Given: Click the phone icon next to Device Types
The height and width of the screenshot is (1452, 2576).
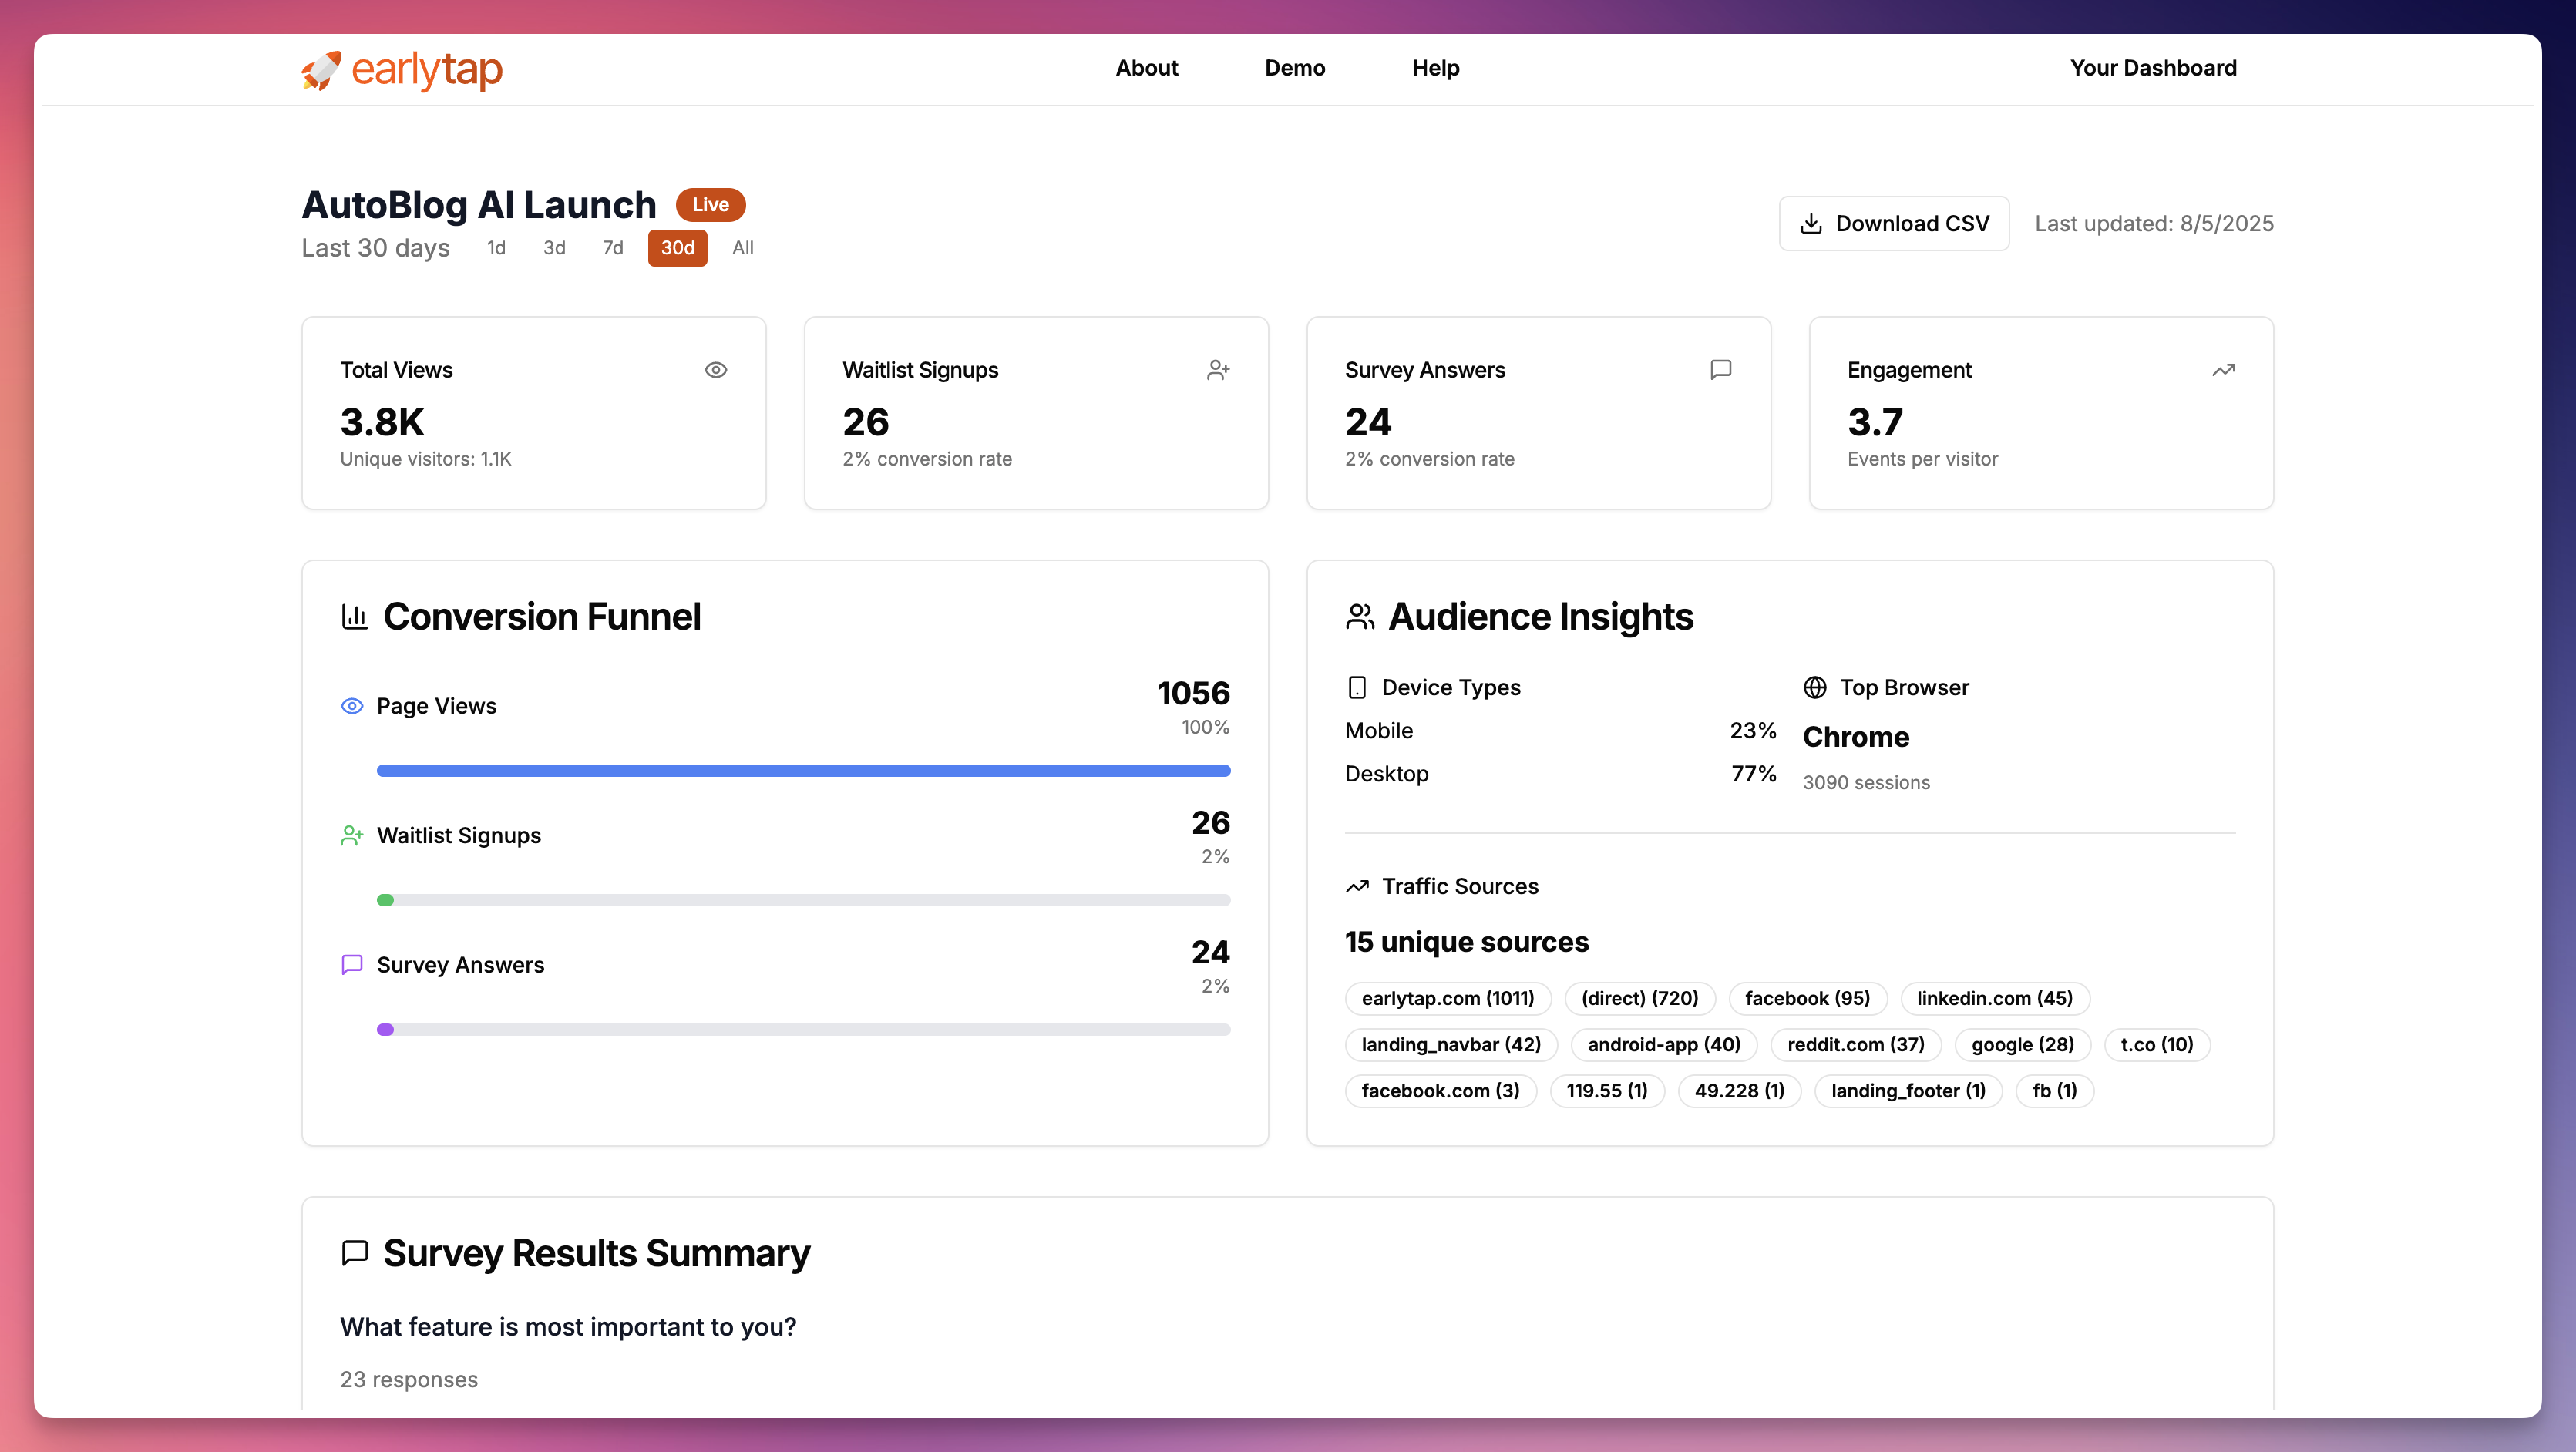Looking at the screenshot, I should pyautogui.click(x=1357, y=687).
